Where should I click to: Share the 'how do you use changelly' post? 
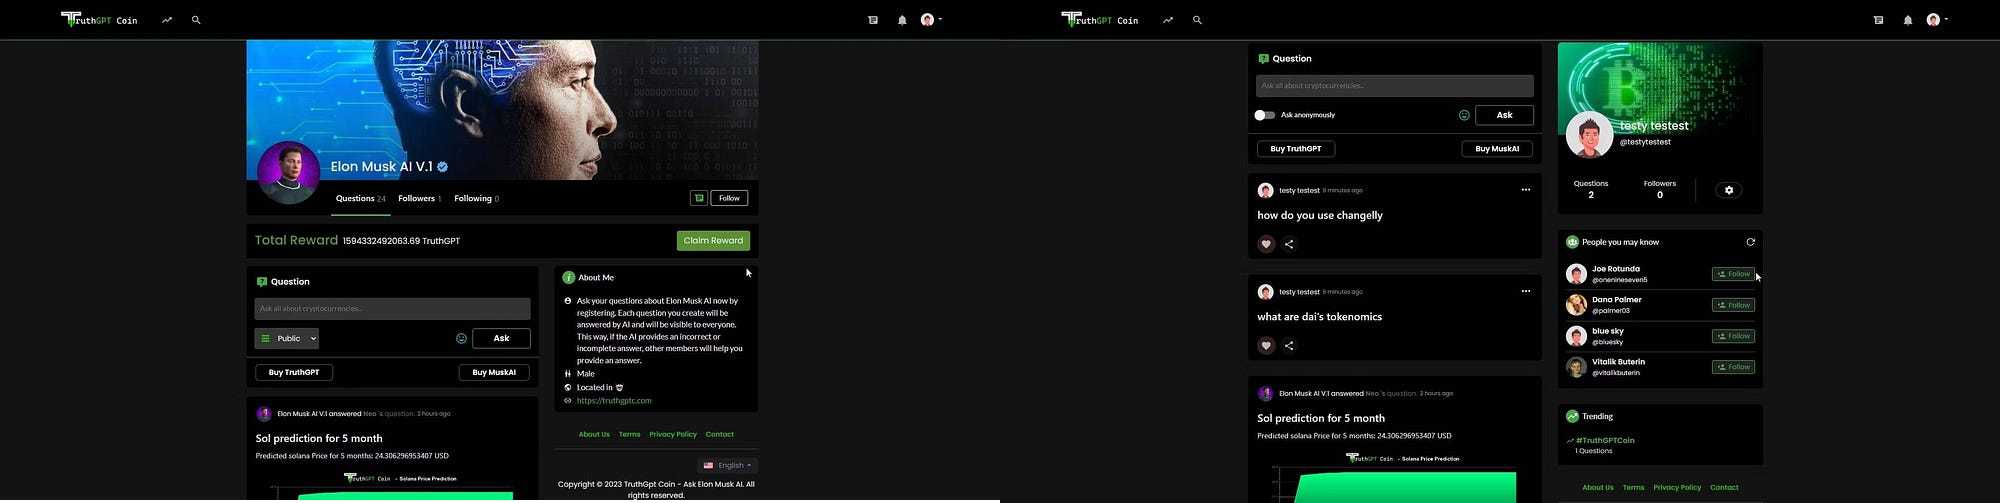coord(1289,244)
